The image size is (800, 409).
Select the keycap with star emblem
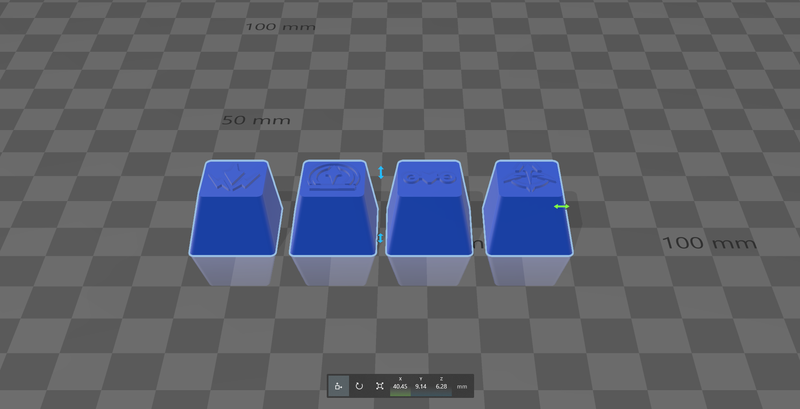(x=528, y=208)
